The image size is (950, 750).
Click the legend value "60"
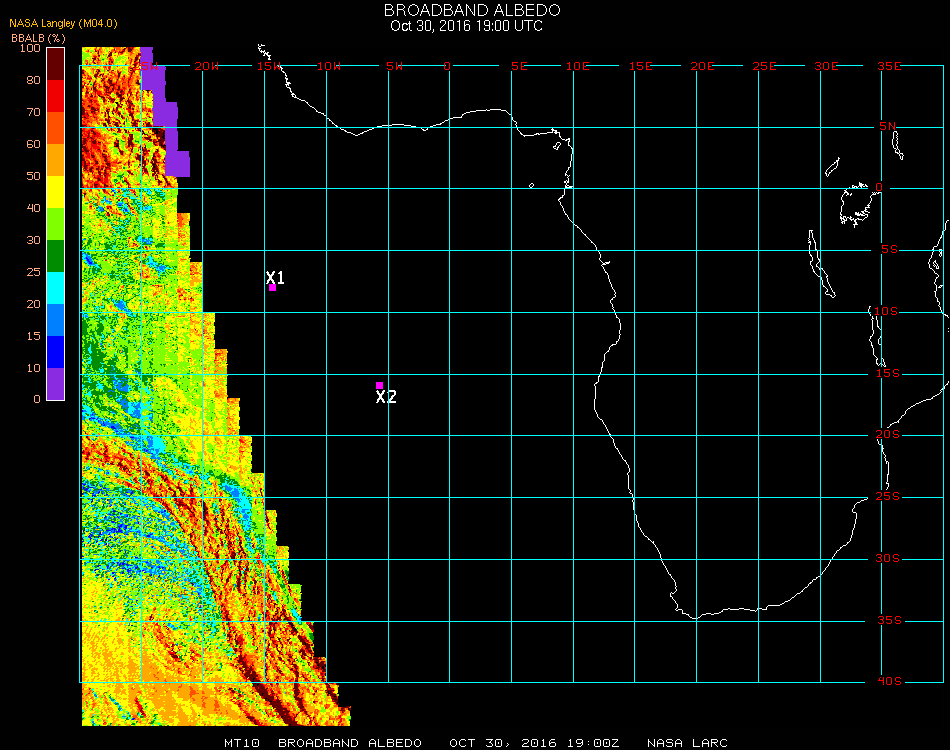(34, 144)
